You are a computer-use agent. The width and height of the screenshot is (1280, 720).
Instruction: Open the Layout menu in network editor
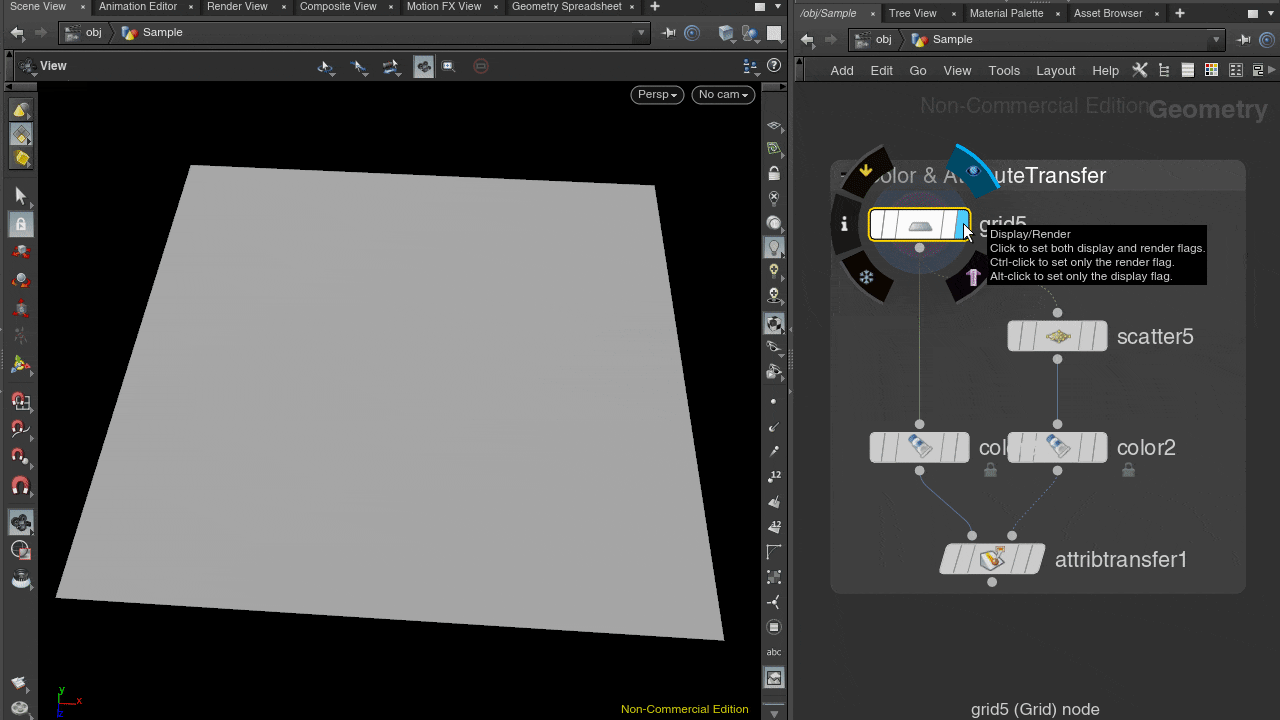(1055, 70)
